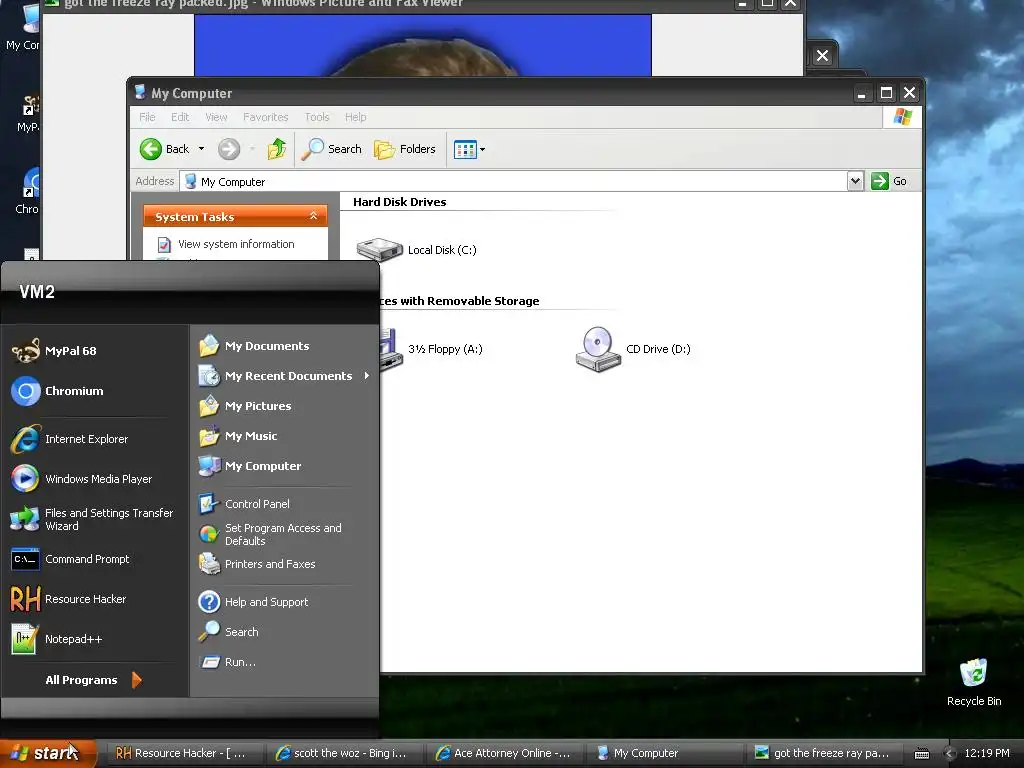Click Search in the Explorer toolbar

(332, 149)
